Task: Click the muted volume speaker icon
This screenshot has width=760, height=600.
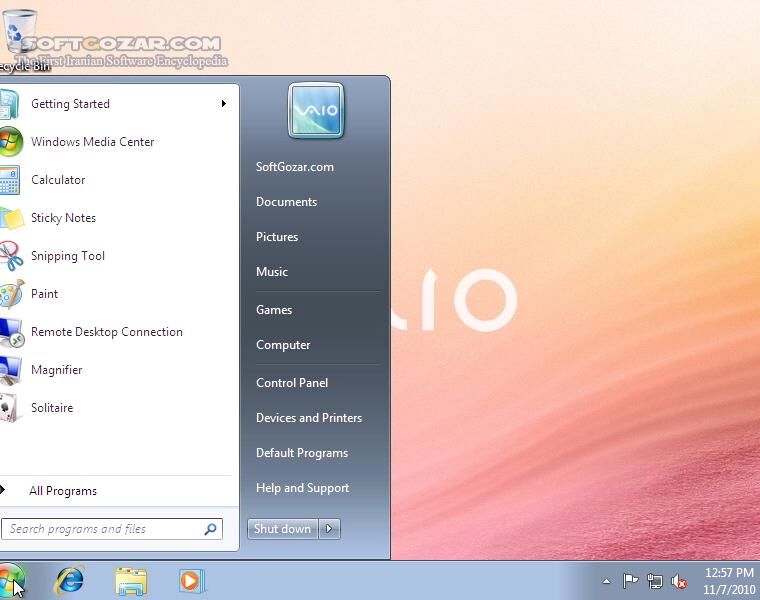Action: [x=679, y=581]
